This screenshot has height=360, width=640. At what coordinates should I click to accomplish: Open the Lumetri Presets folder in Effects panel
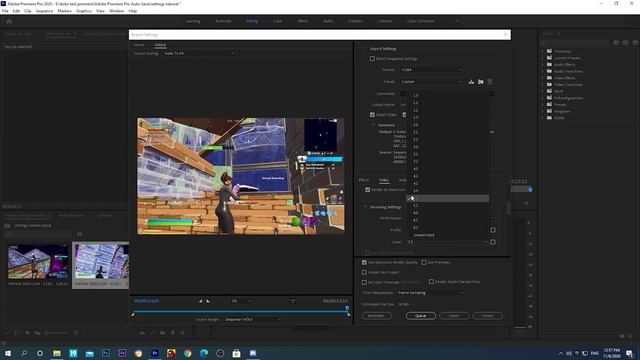tap(567, 58)
